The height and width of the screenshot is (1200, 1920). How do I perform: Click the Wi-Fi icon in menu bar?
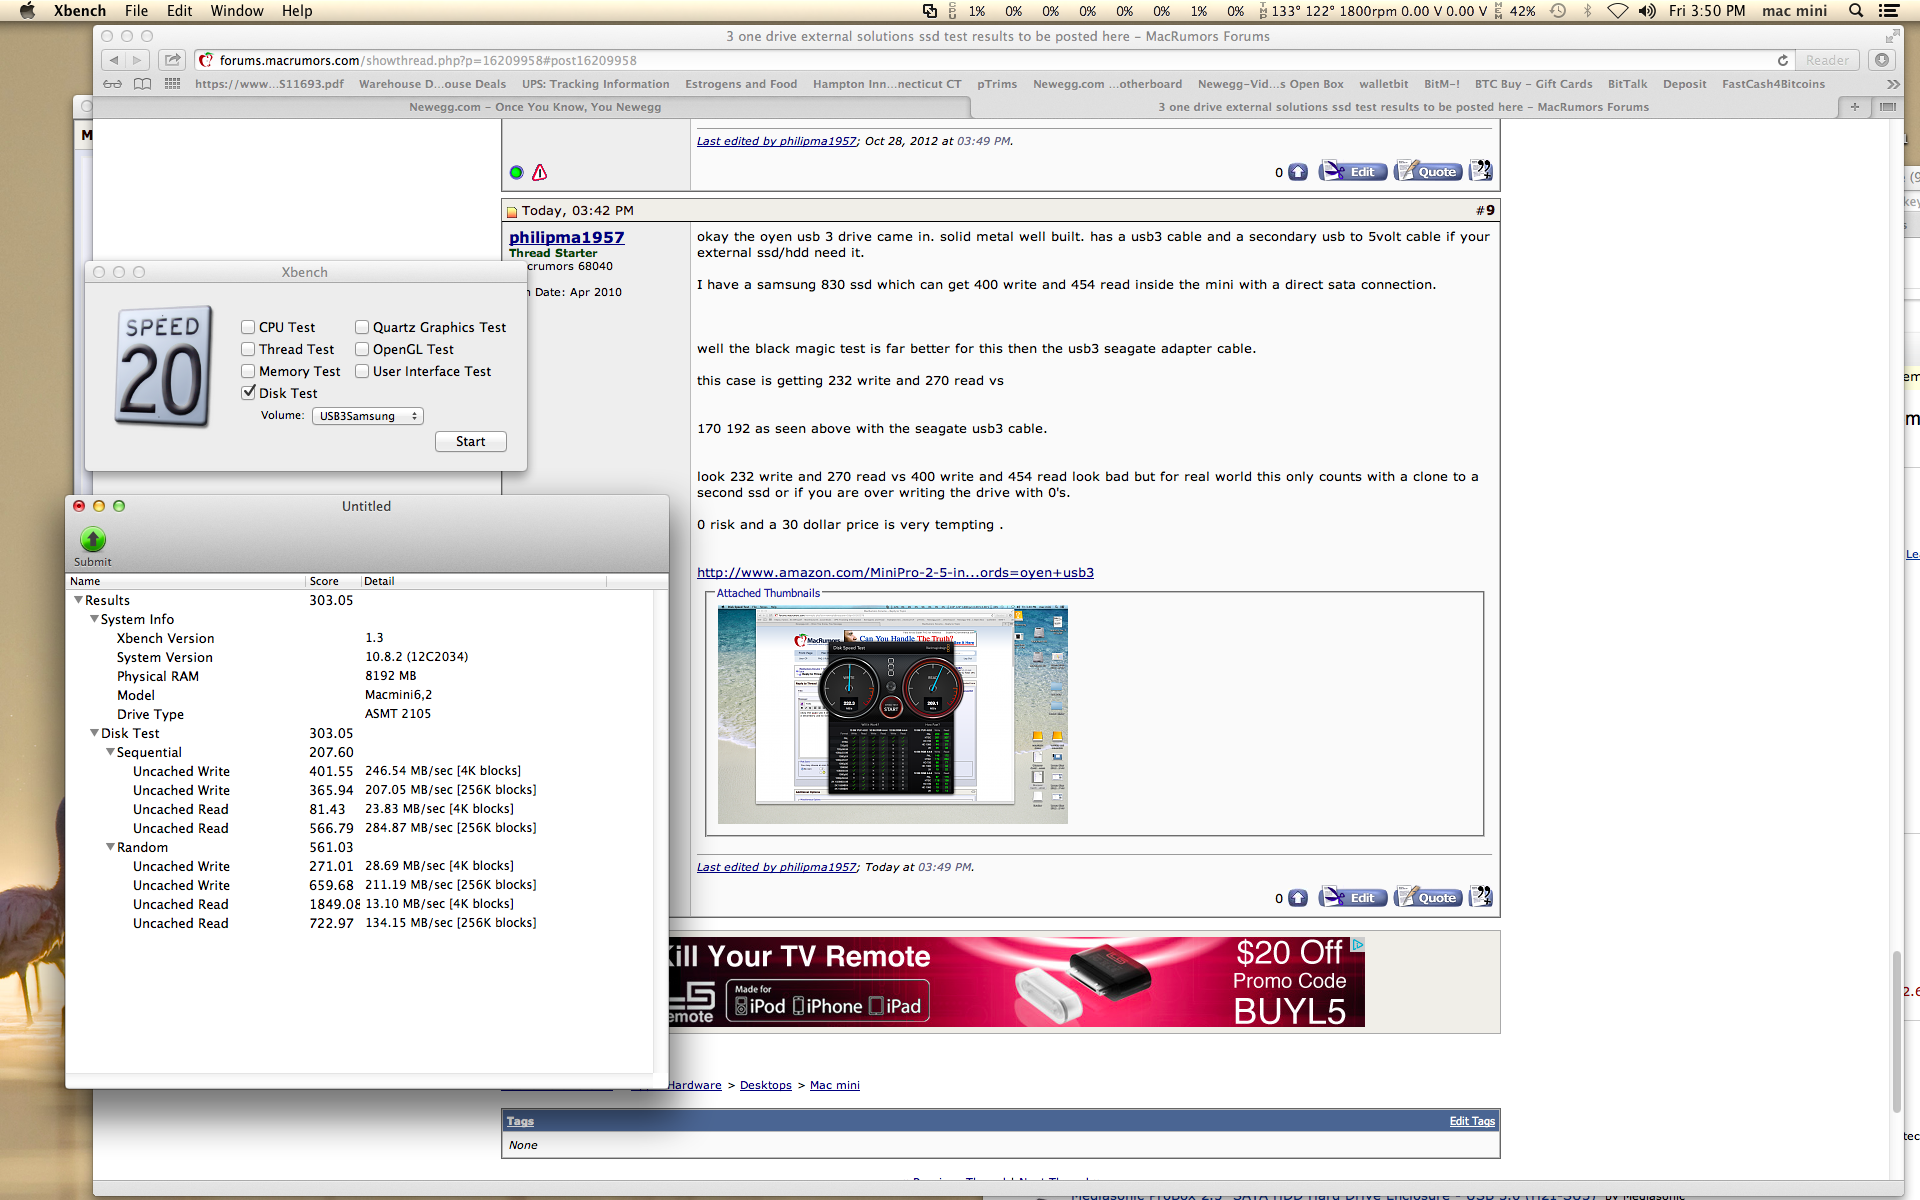[1617, 11]
